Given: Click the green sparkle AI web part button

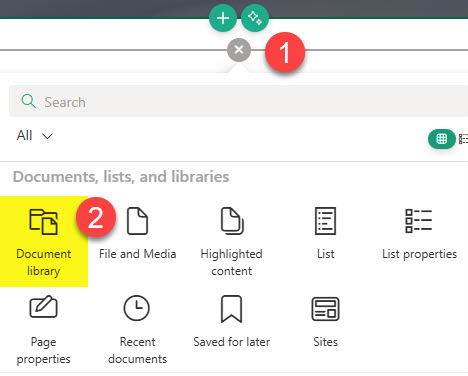Looking at the screenshot, I should (255, 18).
